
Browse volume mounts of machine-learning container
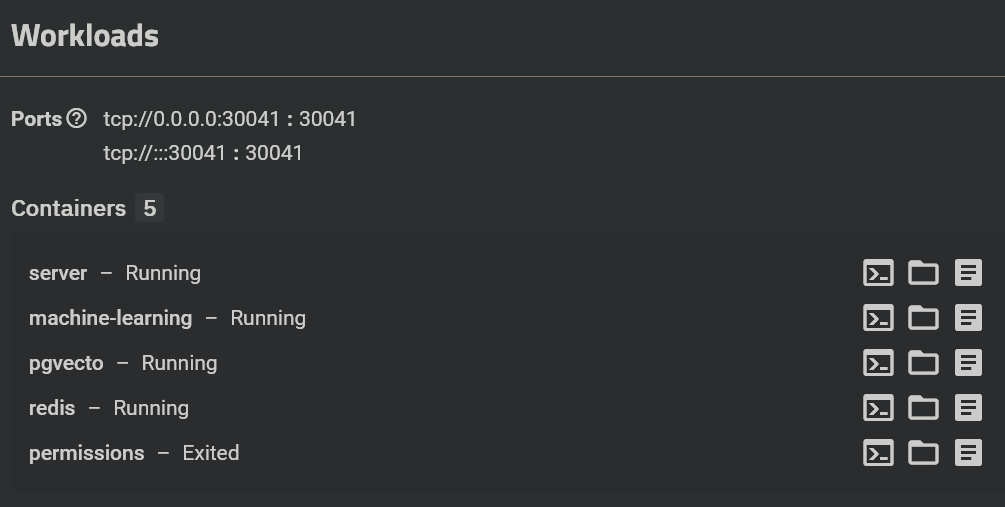(923, 318)
